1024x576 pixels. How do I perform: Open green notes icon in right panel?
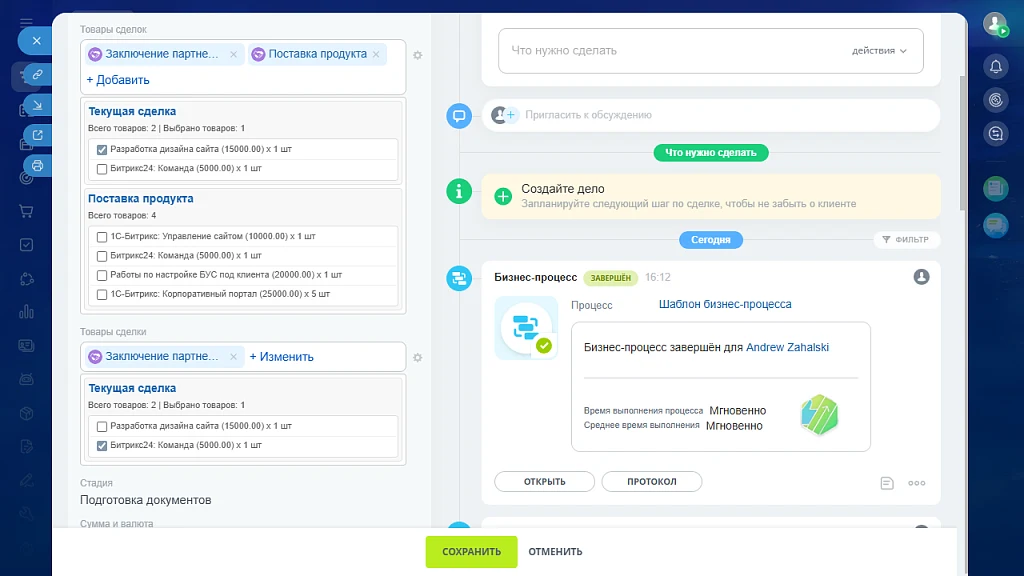[x=995, y=189]
